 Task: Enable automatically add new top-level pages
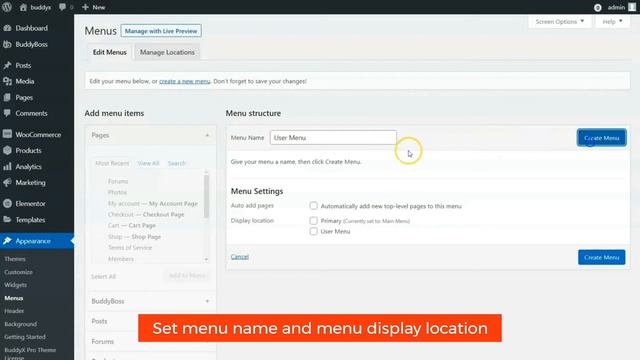[313, 206]
